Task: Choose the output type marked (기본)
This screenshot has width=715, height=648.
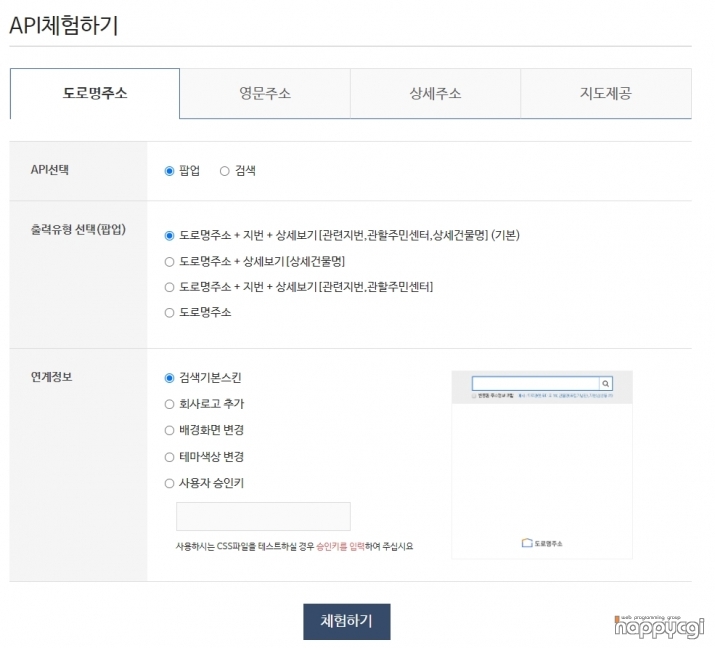Action: [x=169, y=236]
